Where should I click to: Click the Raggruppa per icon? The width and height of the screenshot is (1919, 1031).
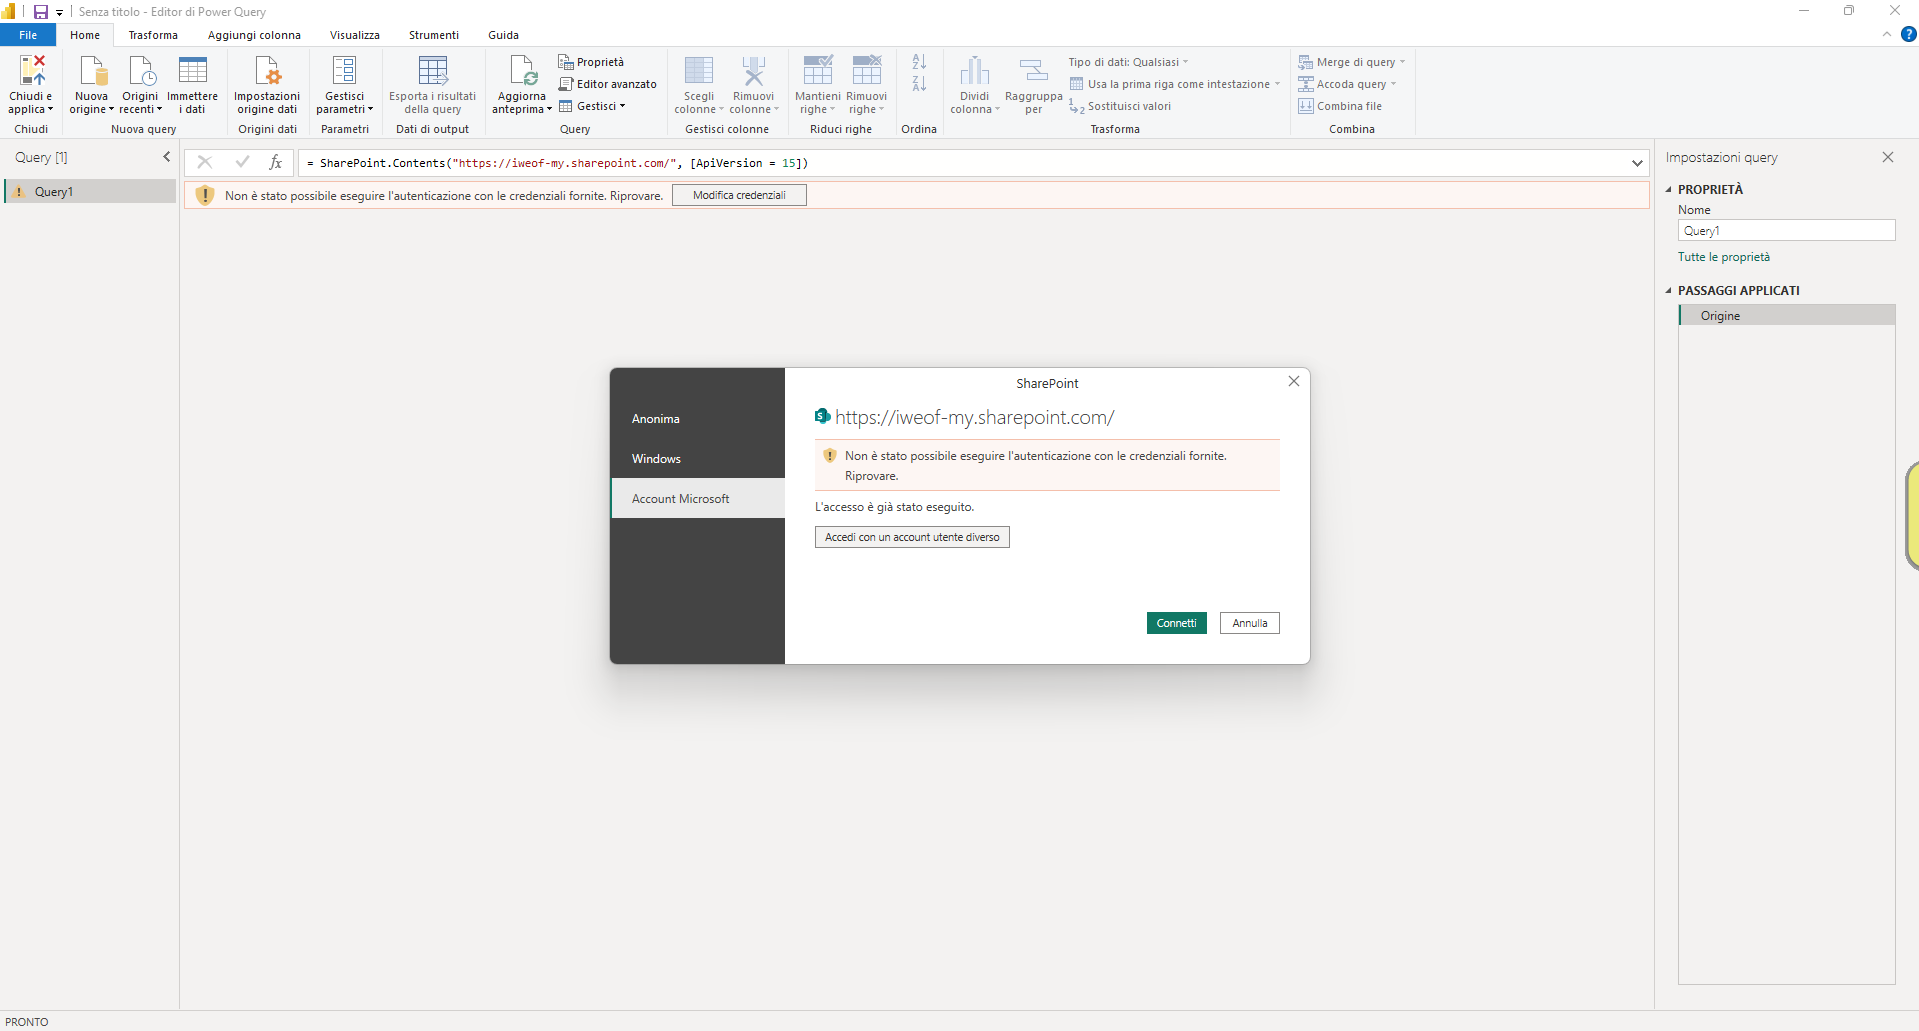pyautogui.click(x=1033, y=70)
